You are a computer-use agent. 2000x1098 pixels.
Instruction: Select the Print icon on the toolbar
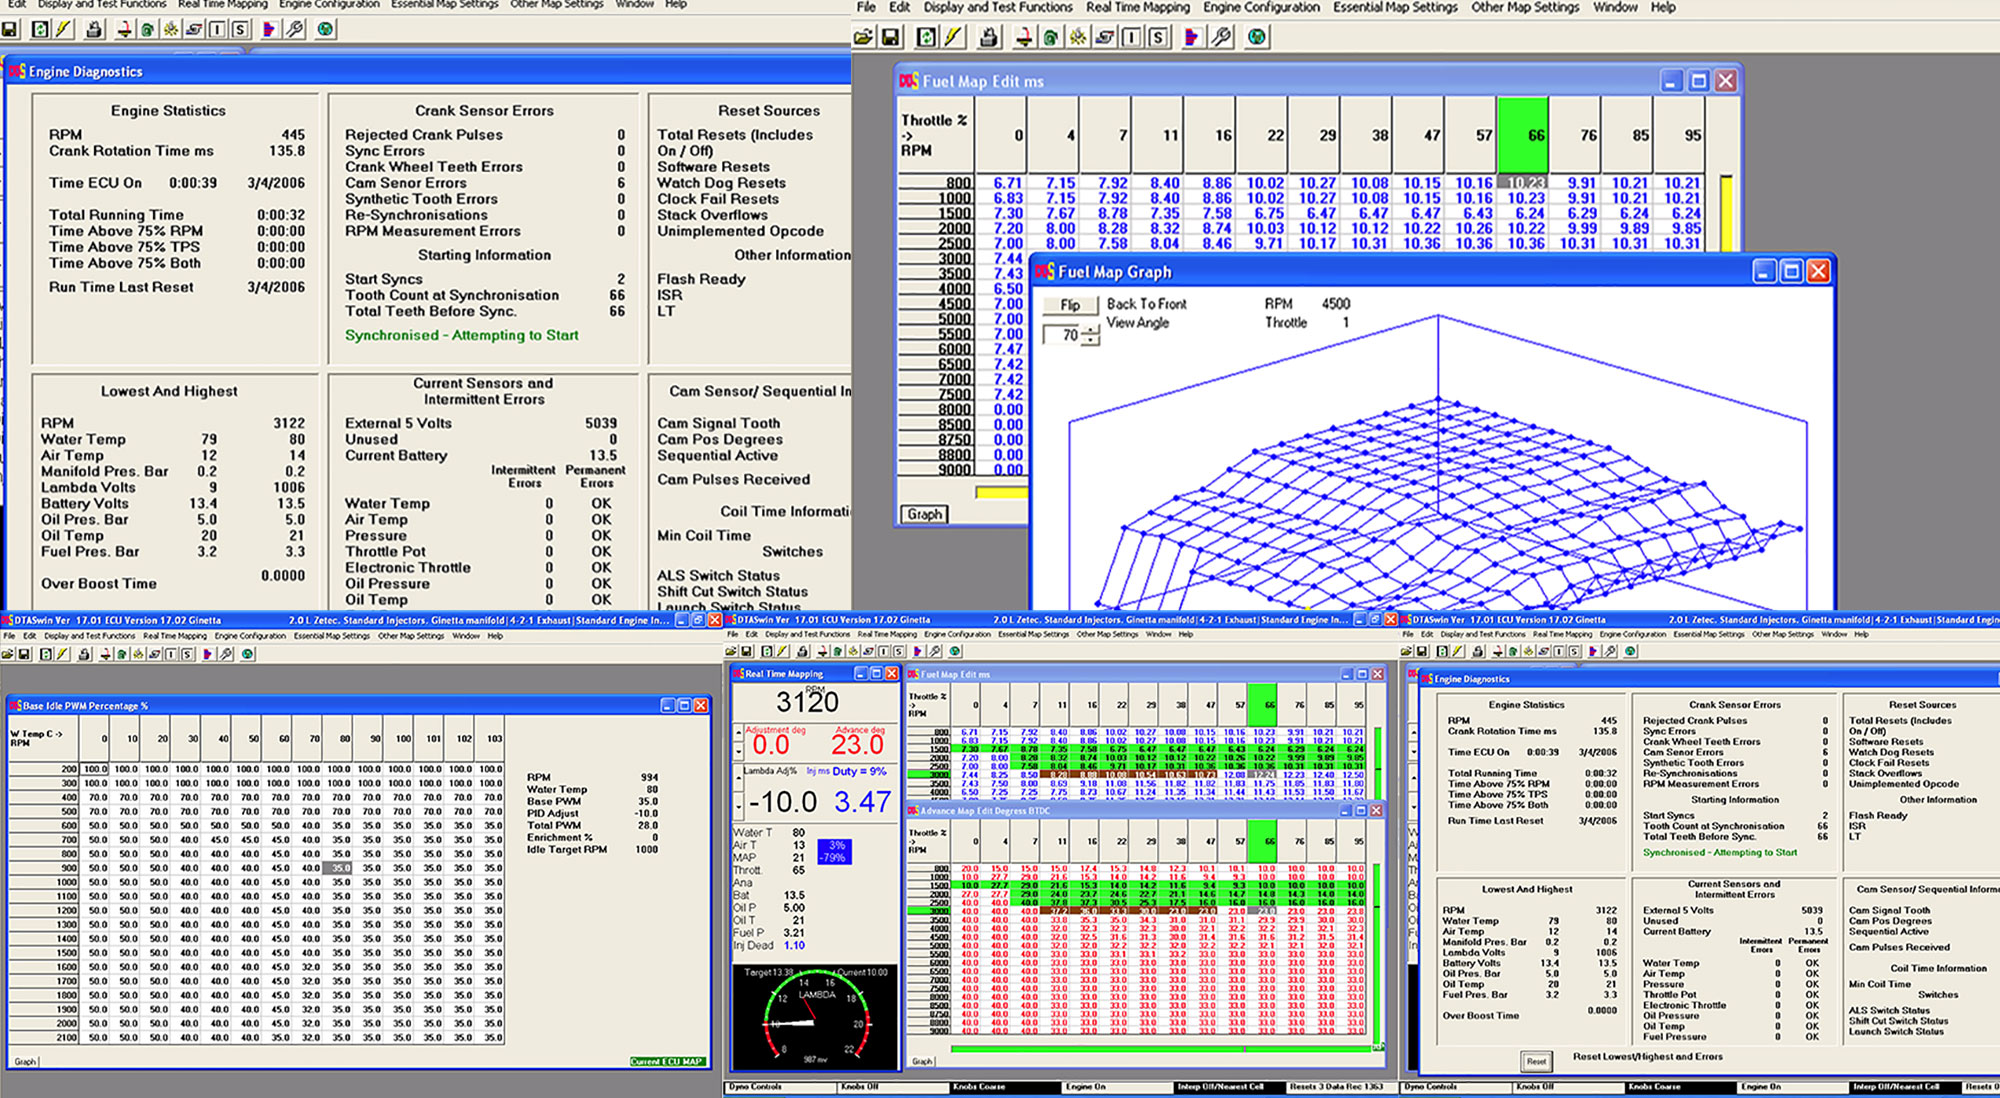coord(990,37)
